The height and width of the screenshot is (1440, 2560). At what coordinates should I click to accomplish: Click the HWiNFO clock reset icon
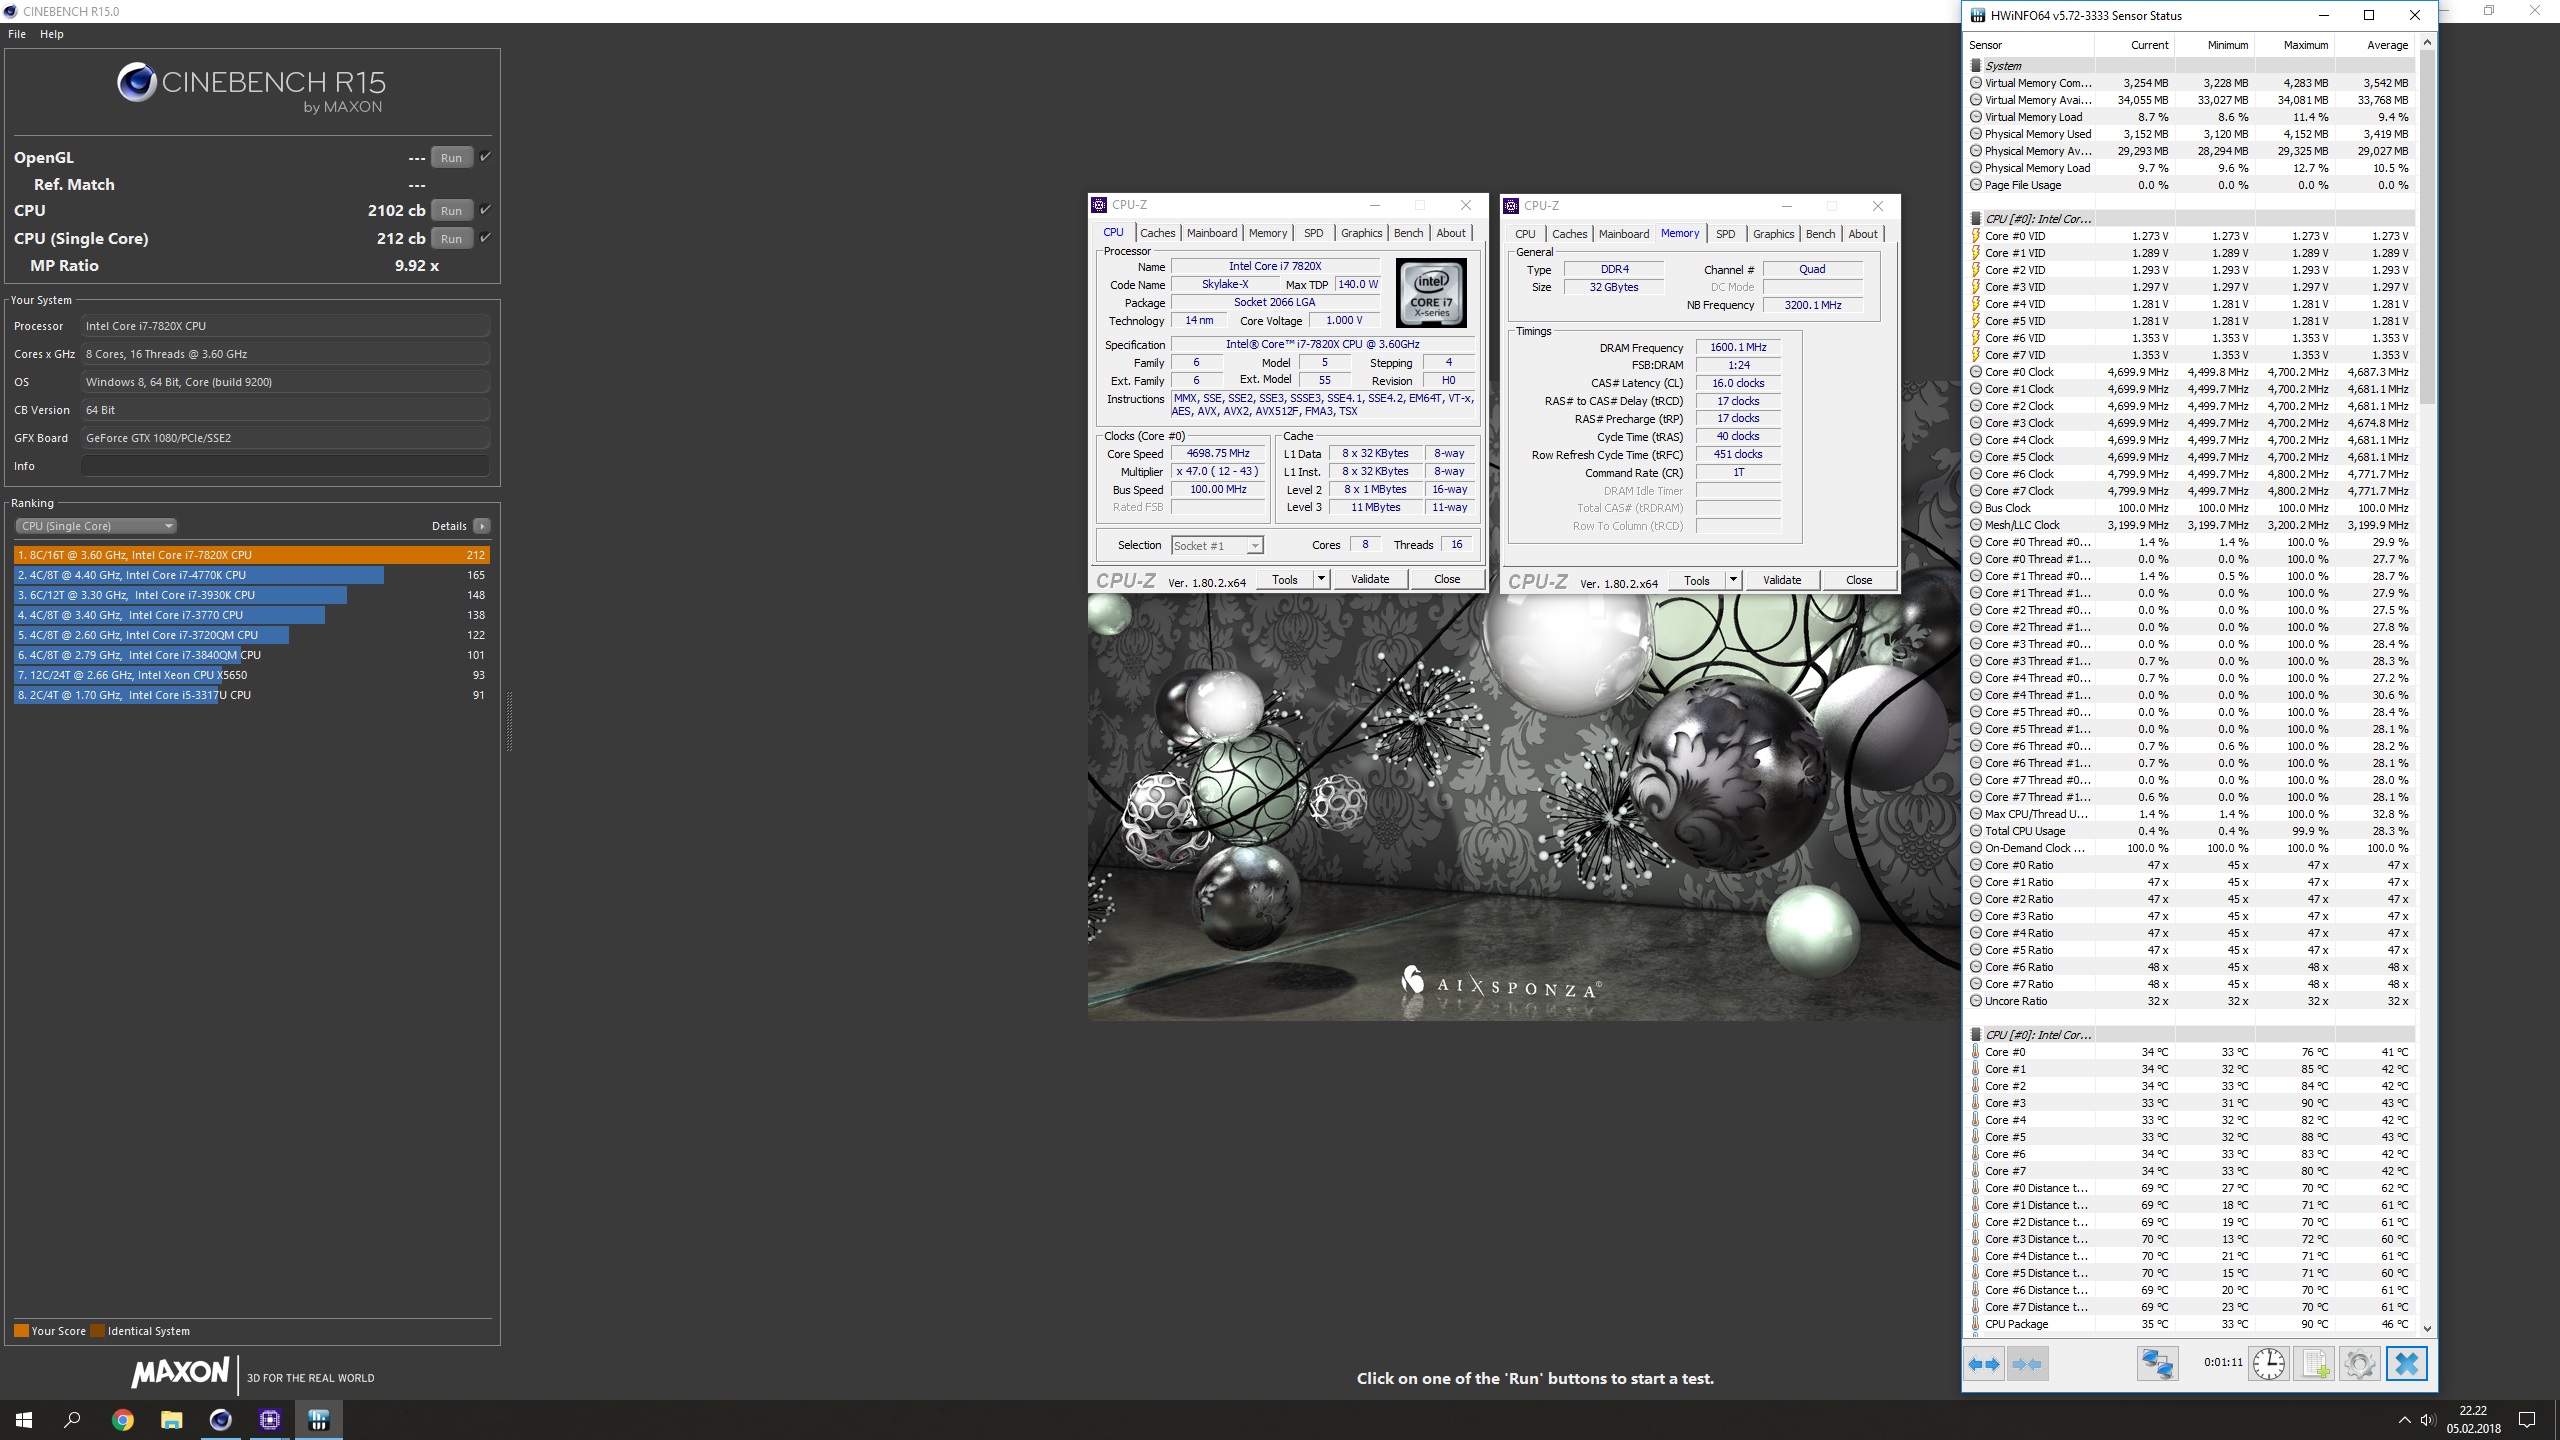(x=2269, y=1363)
